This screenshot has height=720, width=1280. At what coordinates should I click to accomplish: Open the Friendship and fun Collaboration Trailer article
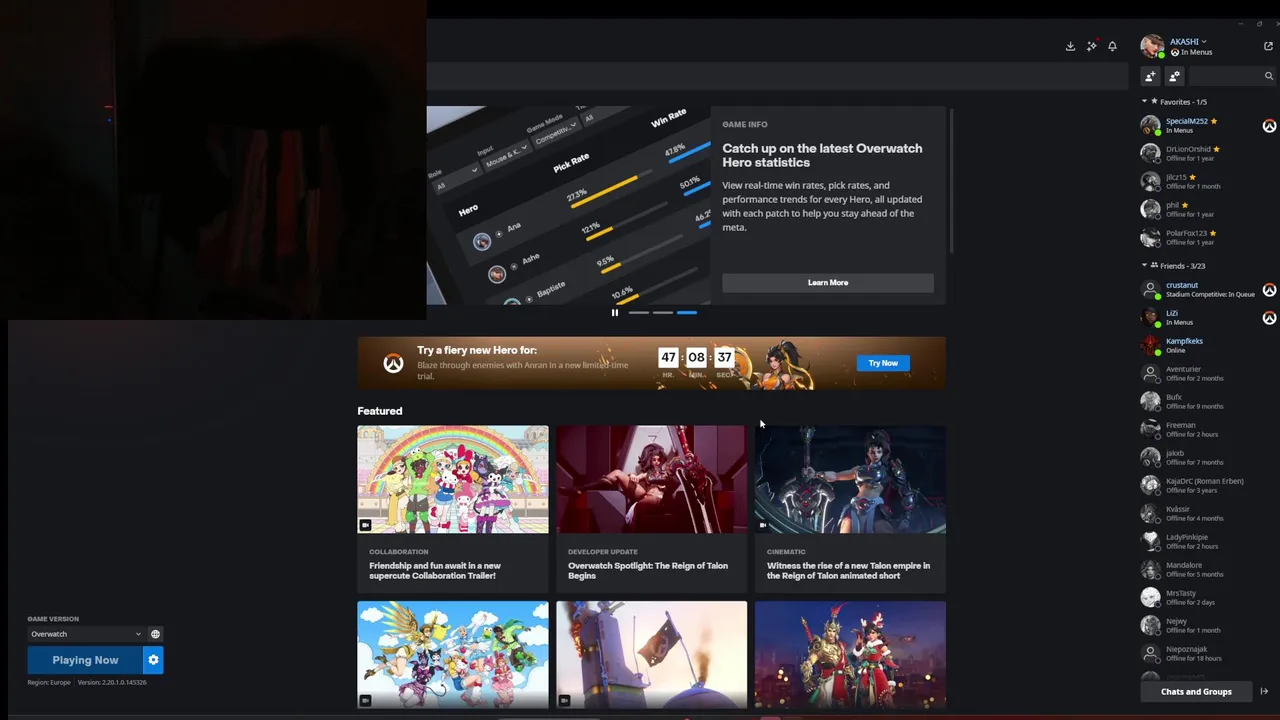tap(435, 570)
